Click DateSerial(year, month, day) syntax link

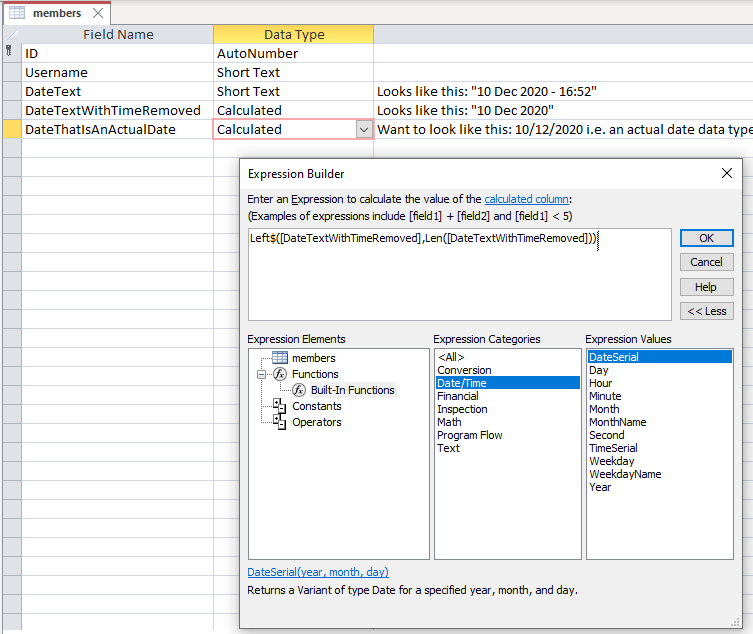coord(318,572)
